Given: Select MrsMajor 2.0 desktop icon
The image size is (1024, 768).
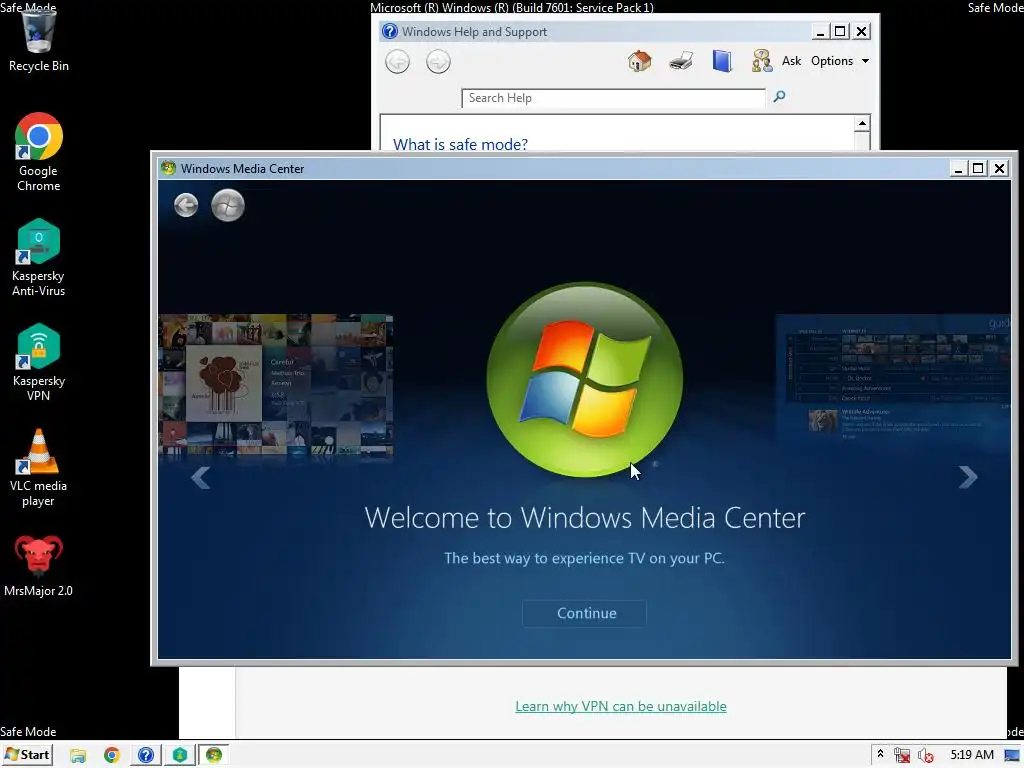Looking at the screenshot, I should 39,566.
